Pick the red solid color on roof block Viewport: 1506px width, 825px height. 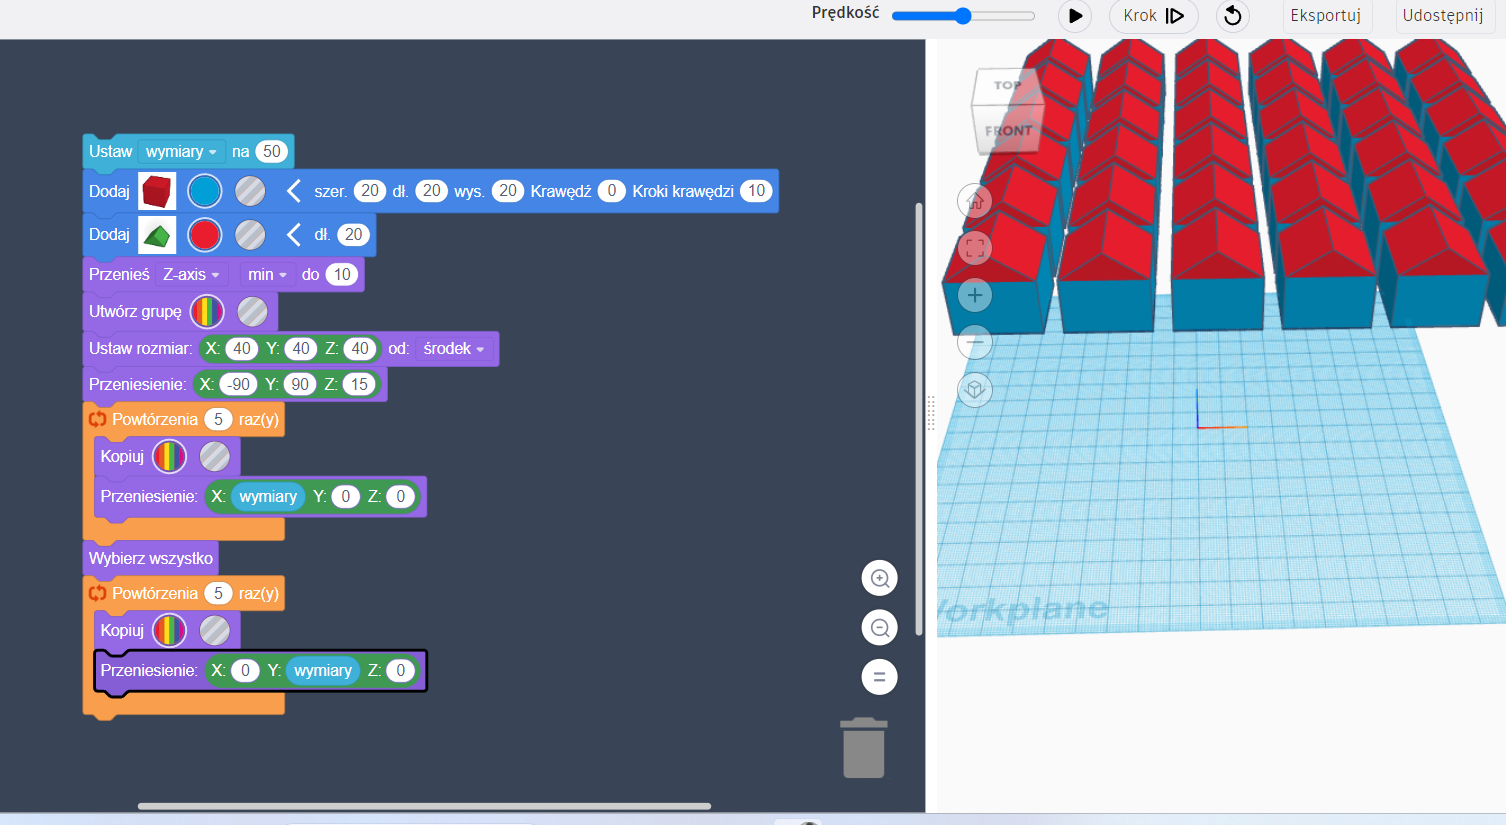point(205,235)
